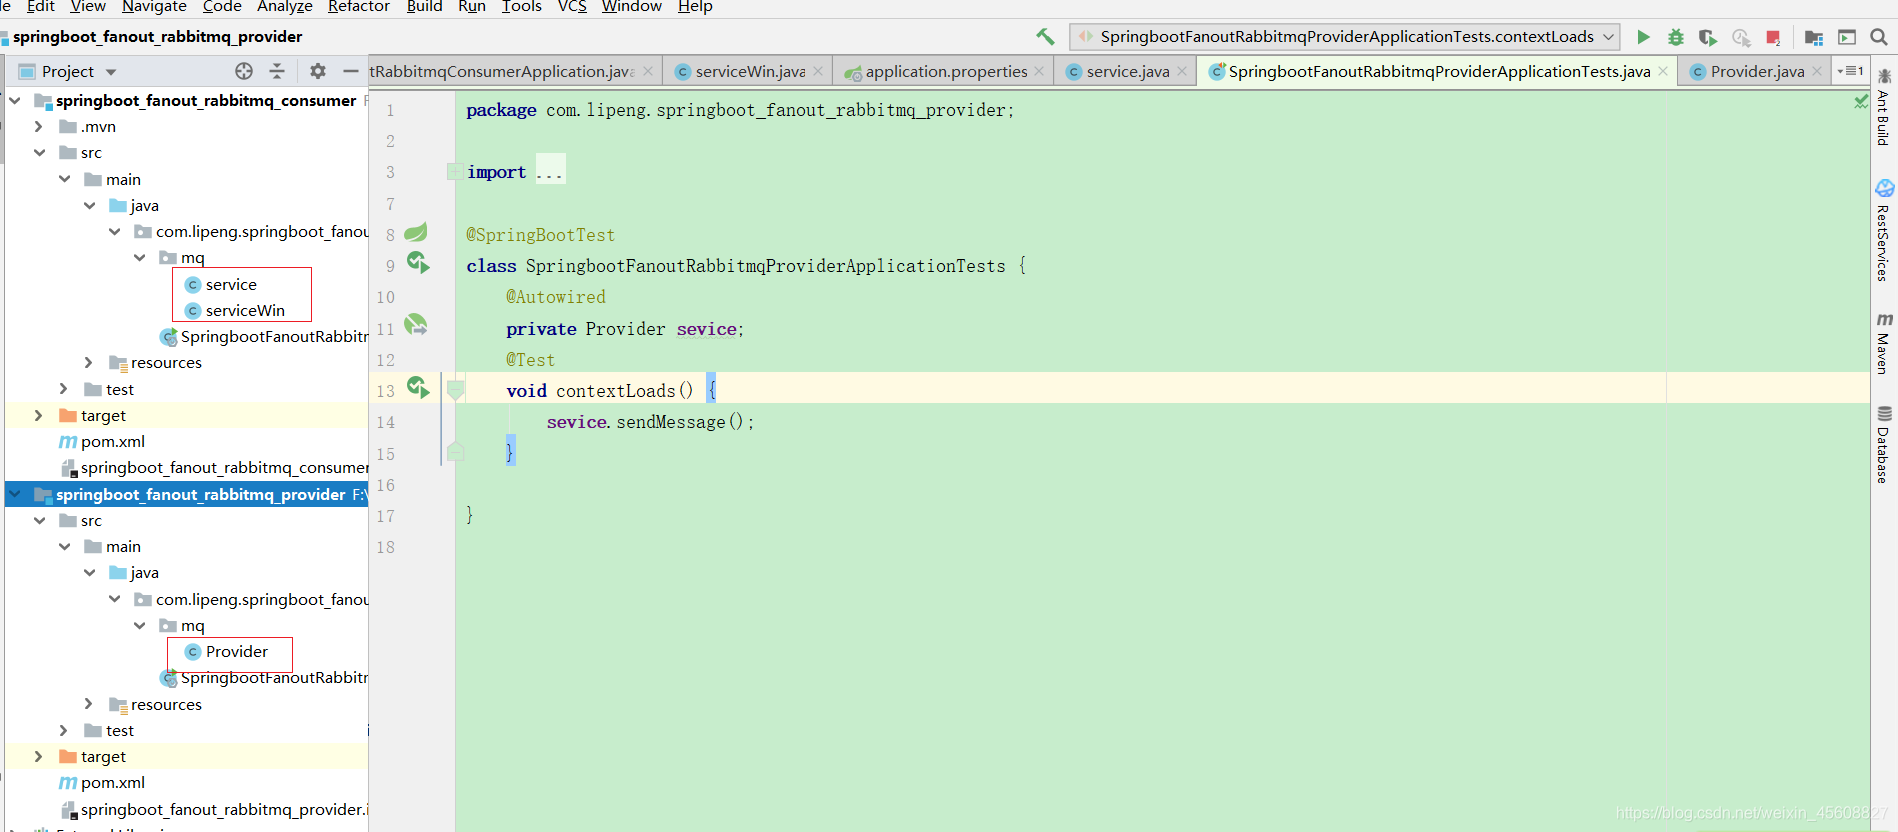Click run test gutter icon on line 13

click(x=418, y=388)
